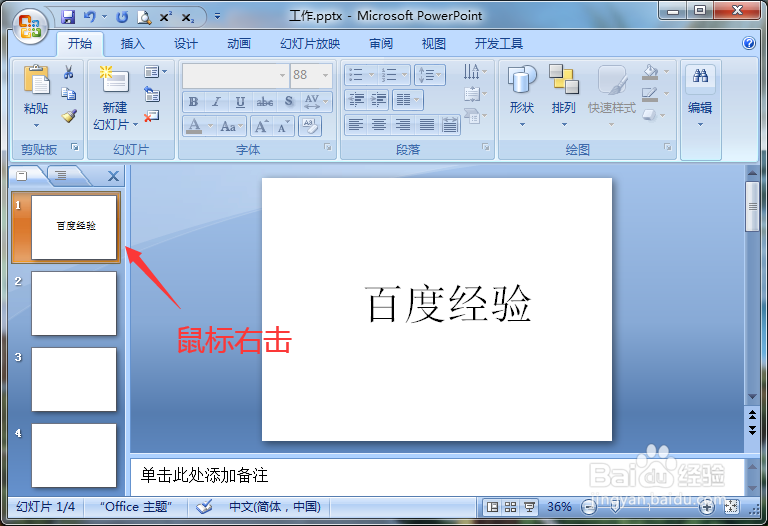Open line spacing options
Viewport: 768px width, 526px height.
(x=430, y=75)
